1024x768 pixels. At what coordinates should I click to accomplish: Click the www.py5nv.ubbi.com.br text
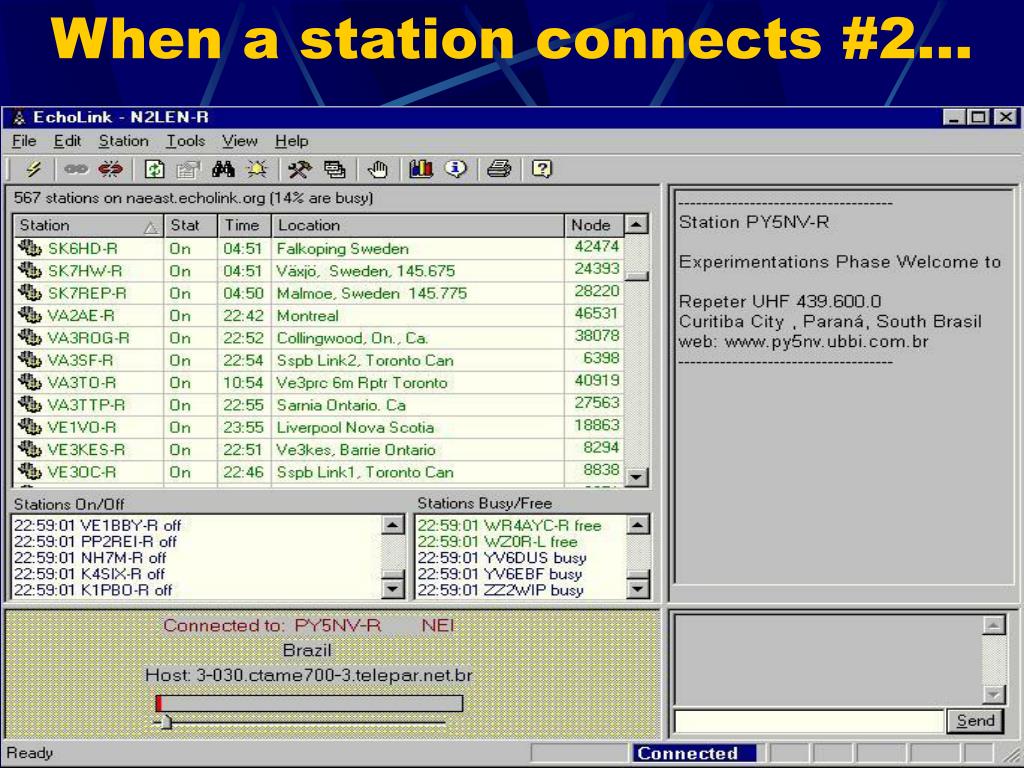826,342
